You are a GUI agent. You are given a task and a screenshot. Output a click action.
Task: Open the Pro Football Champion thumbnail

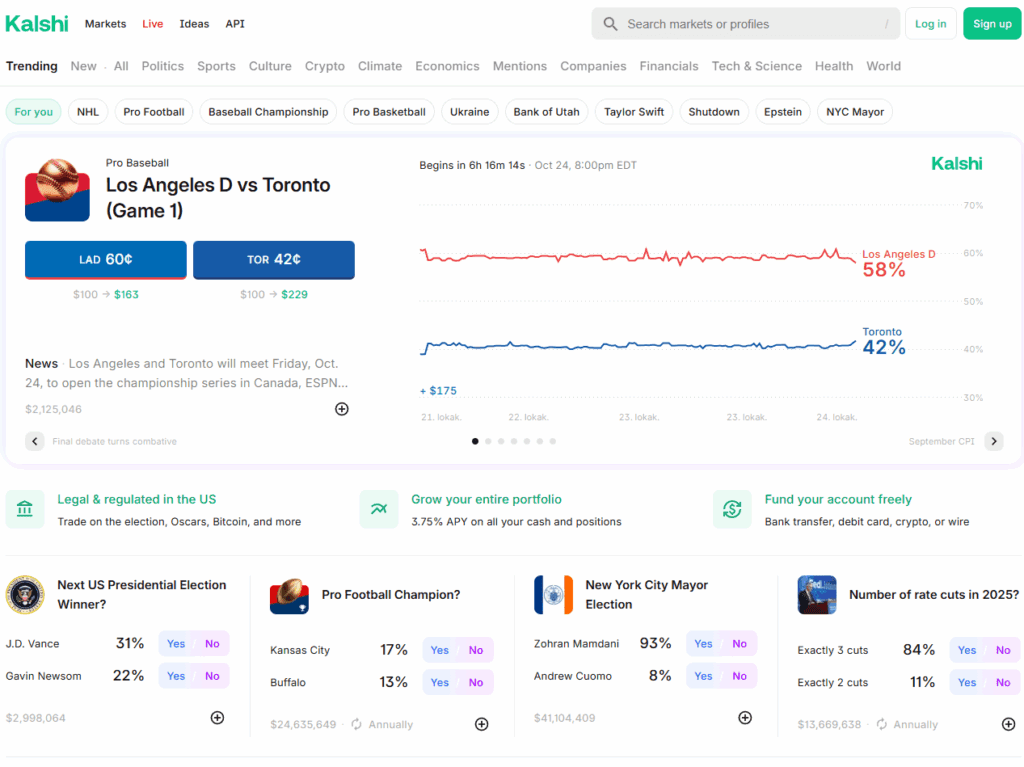tap(289, 595)
